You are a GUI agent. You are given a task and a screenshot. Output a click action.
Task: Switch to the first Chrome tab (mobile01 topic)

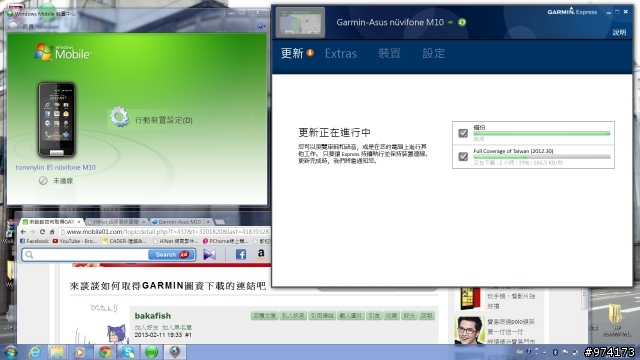[x=51, y=222]
